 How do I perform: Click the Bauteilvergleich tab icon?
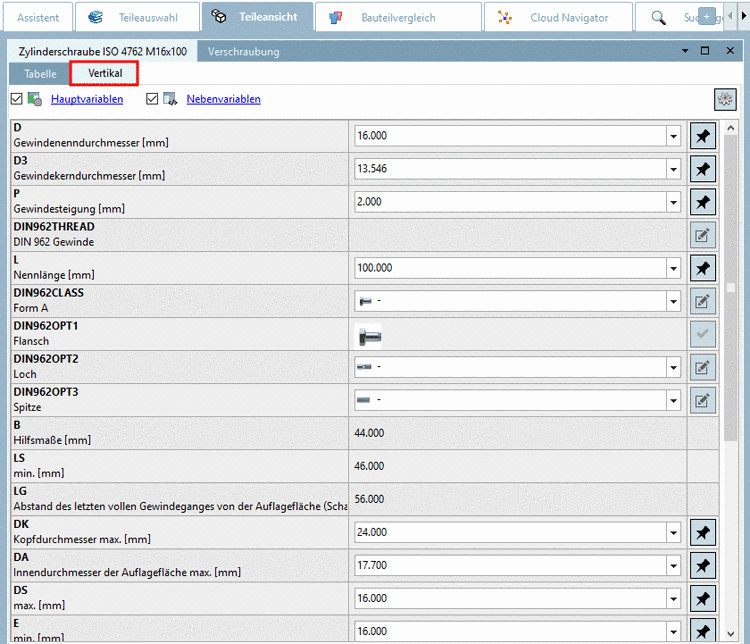click(336, 18)
